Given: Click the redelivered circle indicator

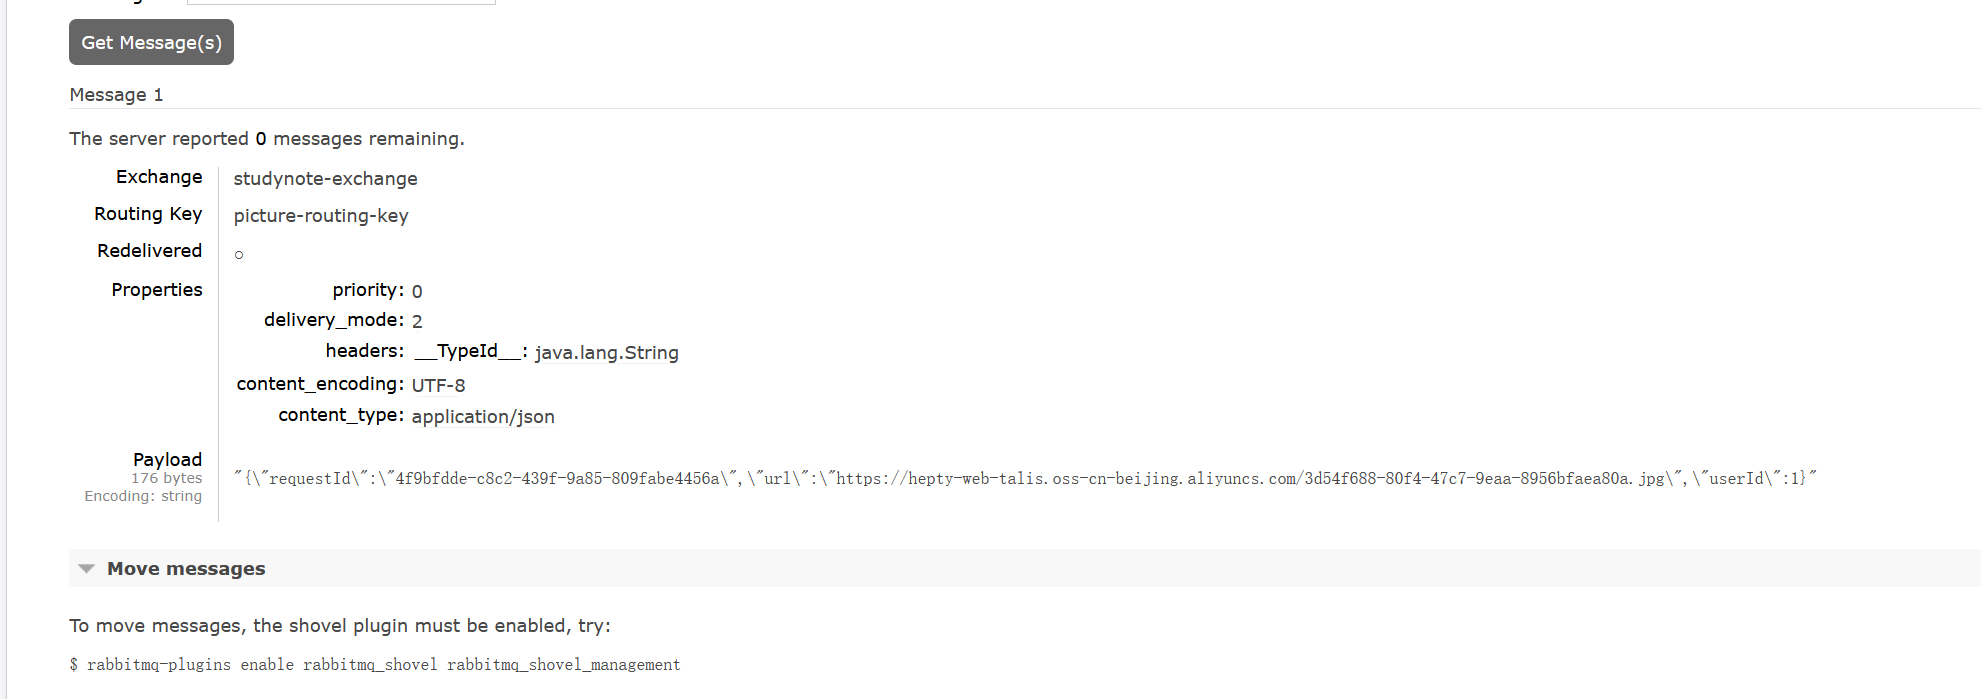Looking at the screenshot, I should pyautogui.click(x=239, y=255).
